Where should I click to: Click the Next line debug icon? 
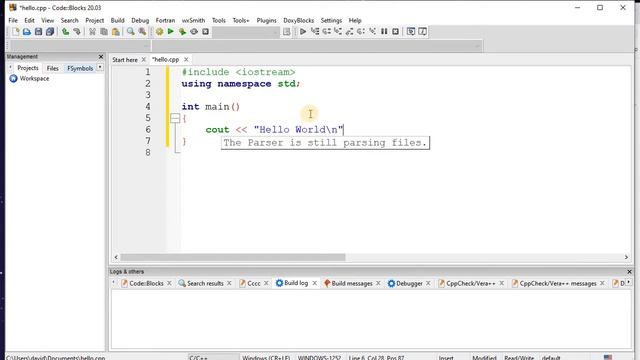click(x=327, y=31)
